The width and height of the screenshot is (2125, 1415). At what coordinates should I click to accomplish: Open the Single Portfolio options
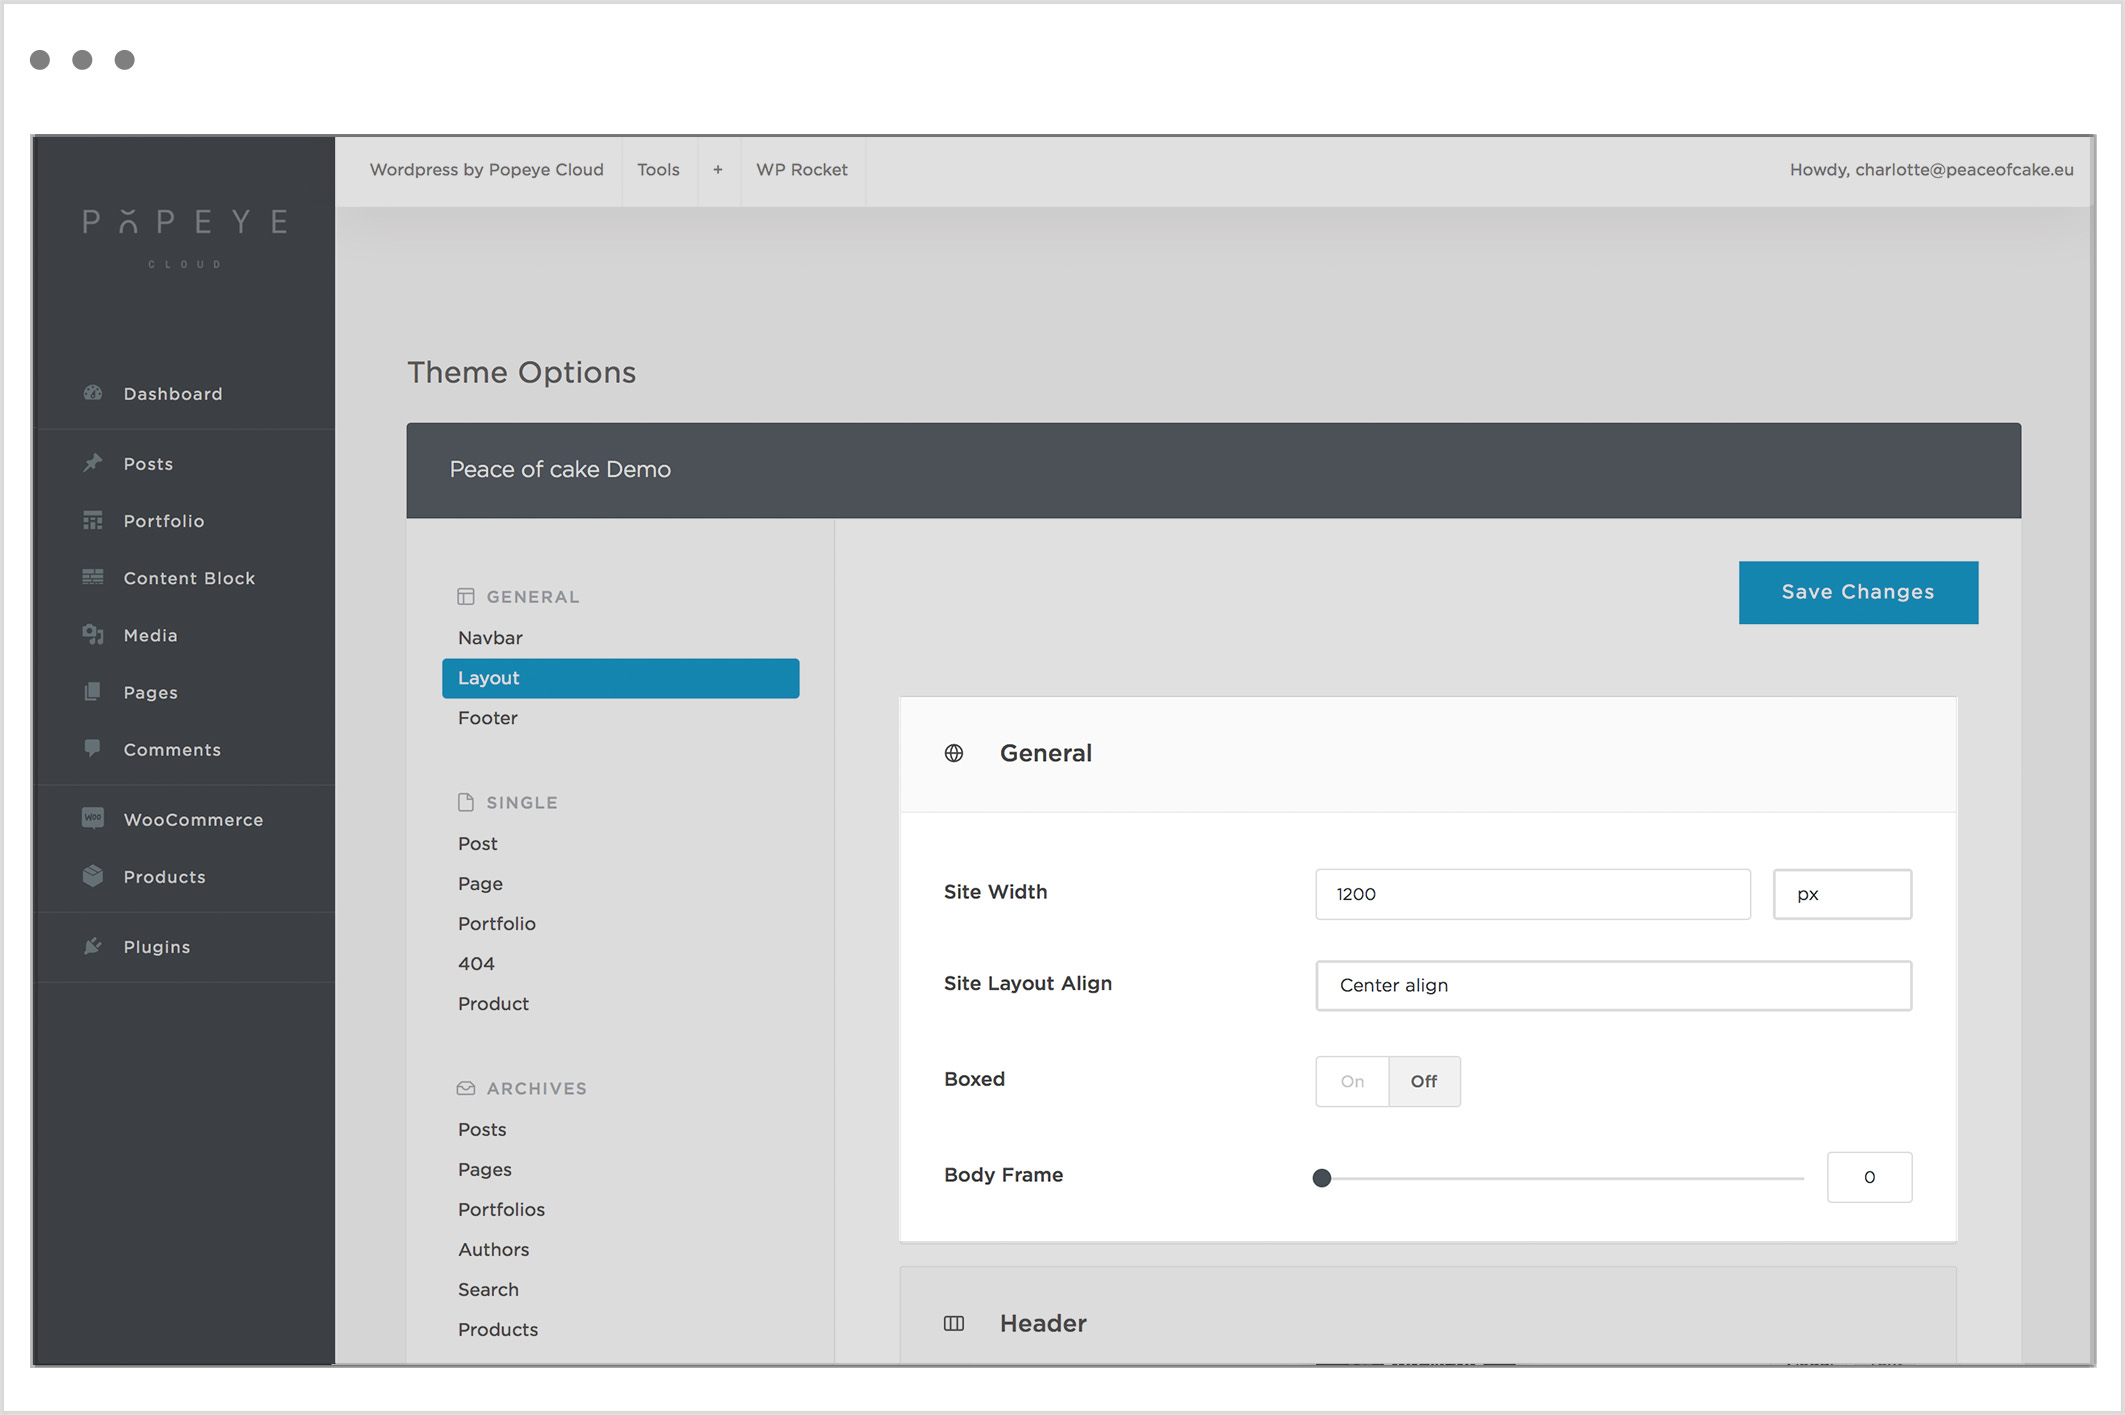coord(497,924)
